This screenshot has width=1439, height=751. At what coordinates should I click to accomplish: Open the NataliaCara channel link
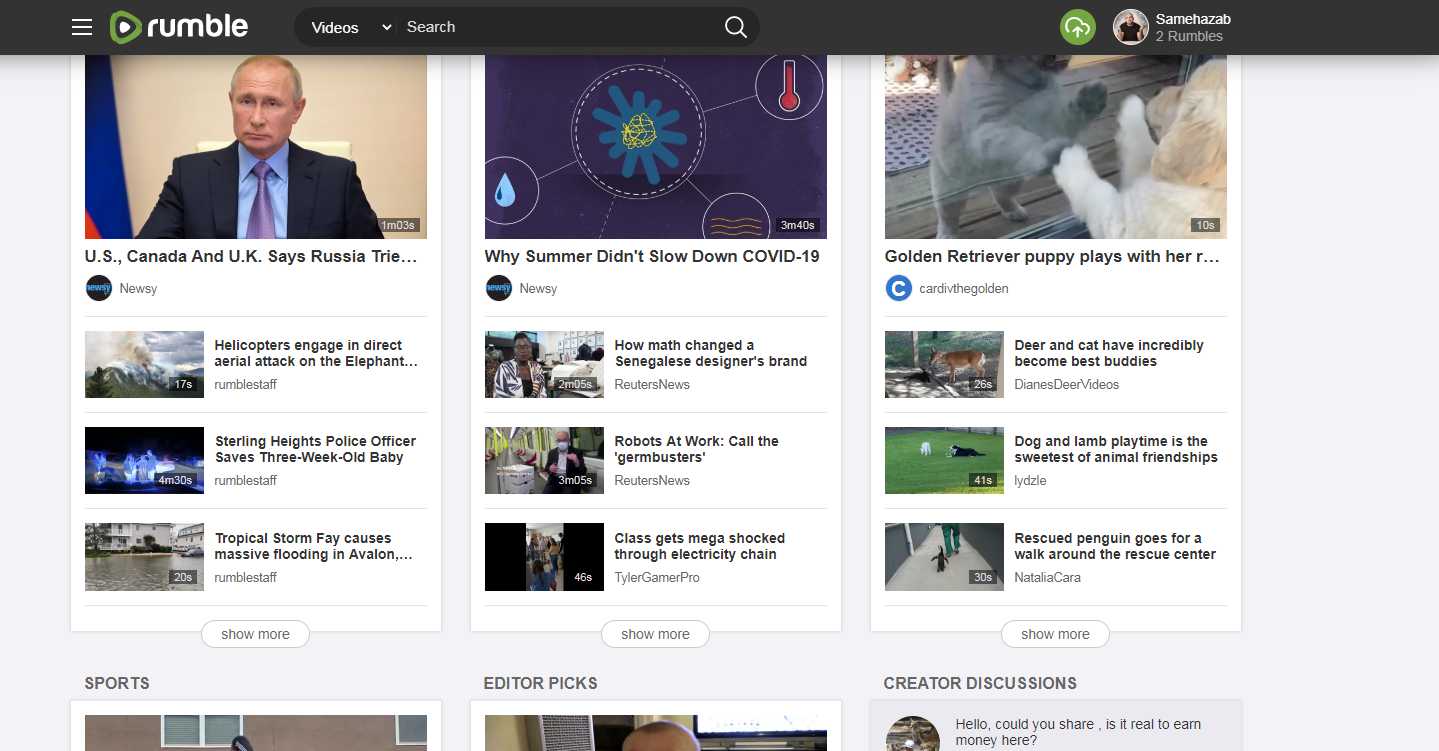coord(1047,578)
